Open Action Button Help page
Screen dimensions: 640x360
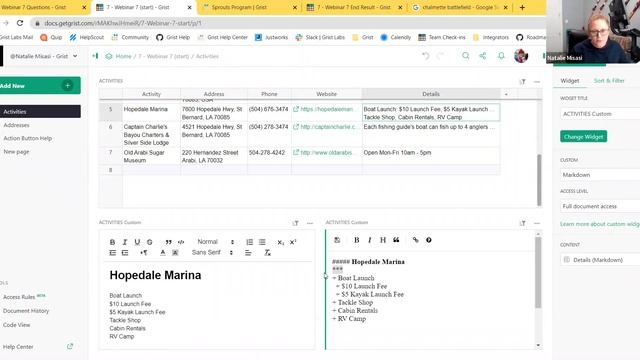pyautogui.click(x=27, y=138)
